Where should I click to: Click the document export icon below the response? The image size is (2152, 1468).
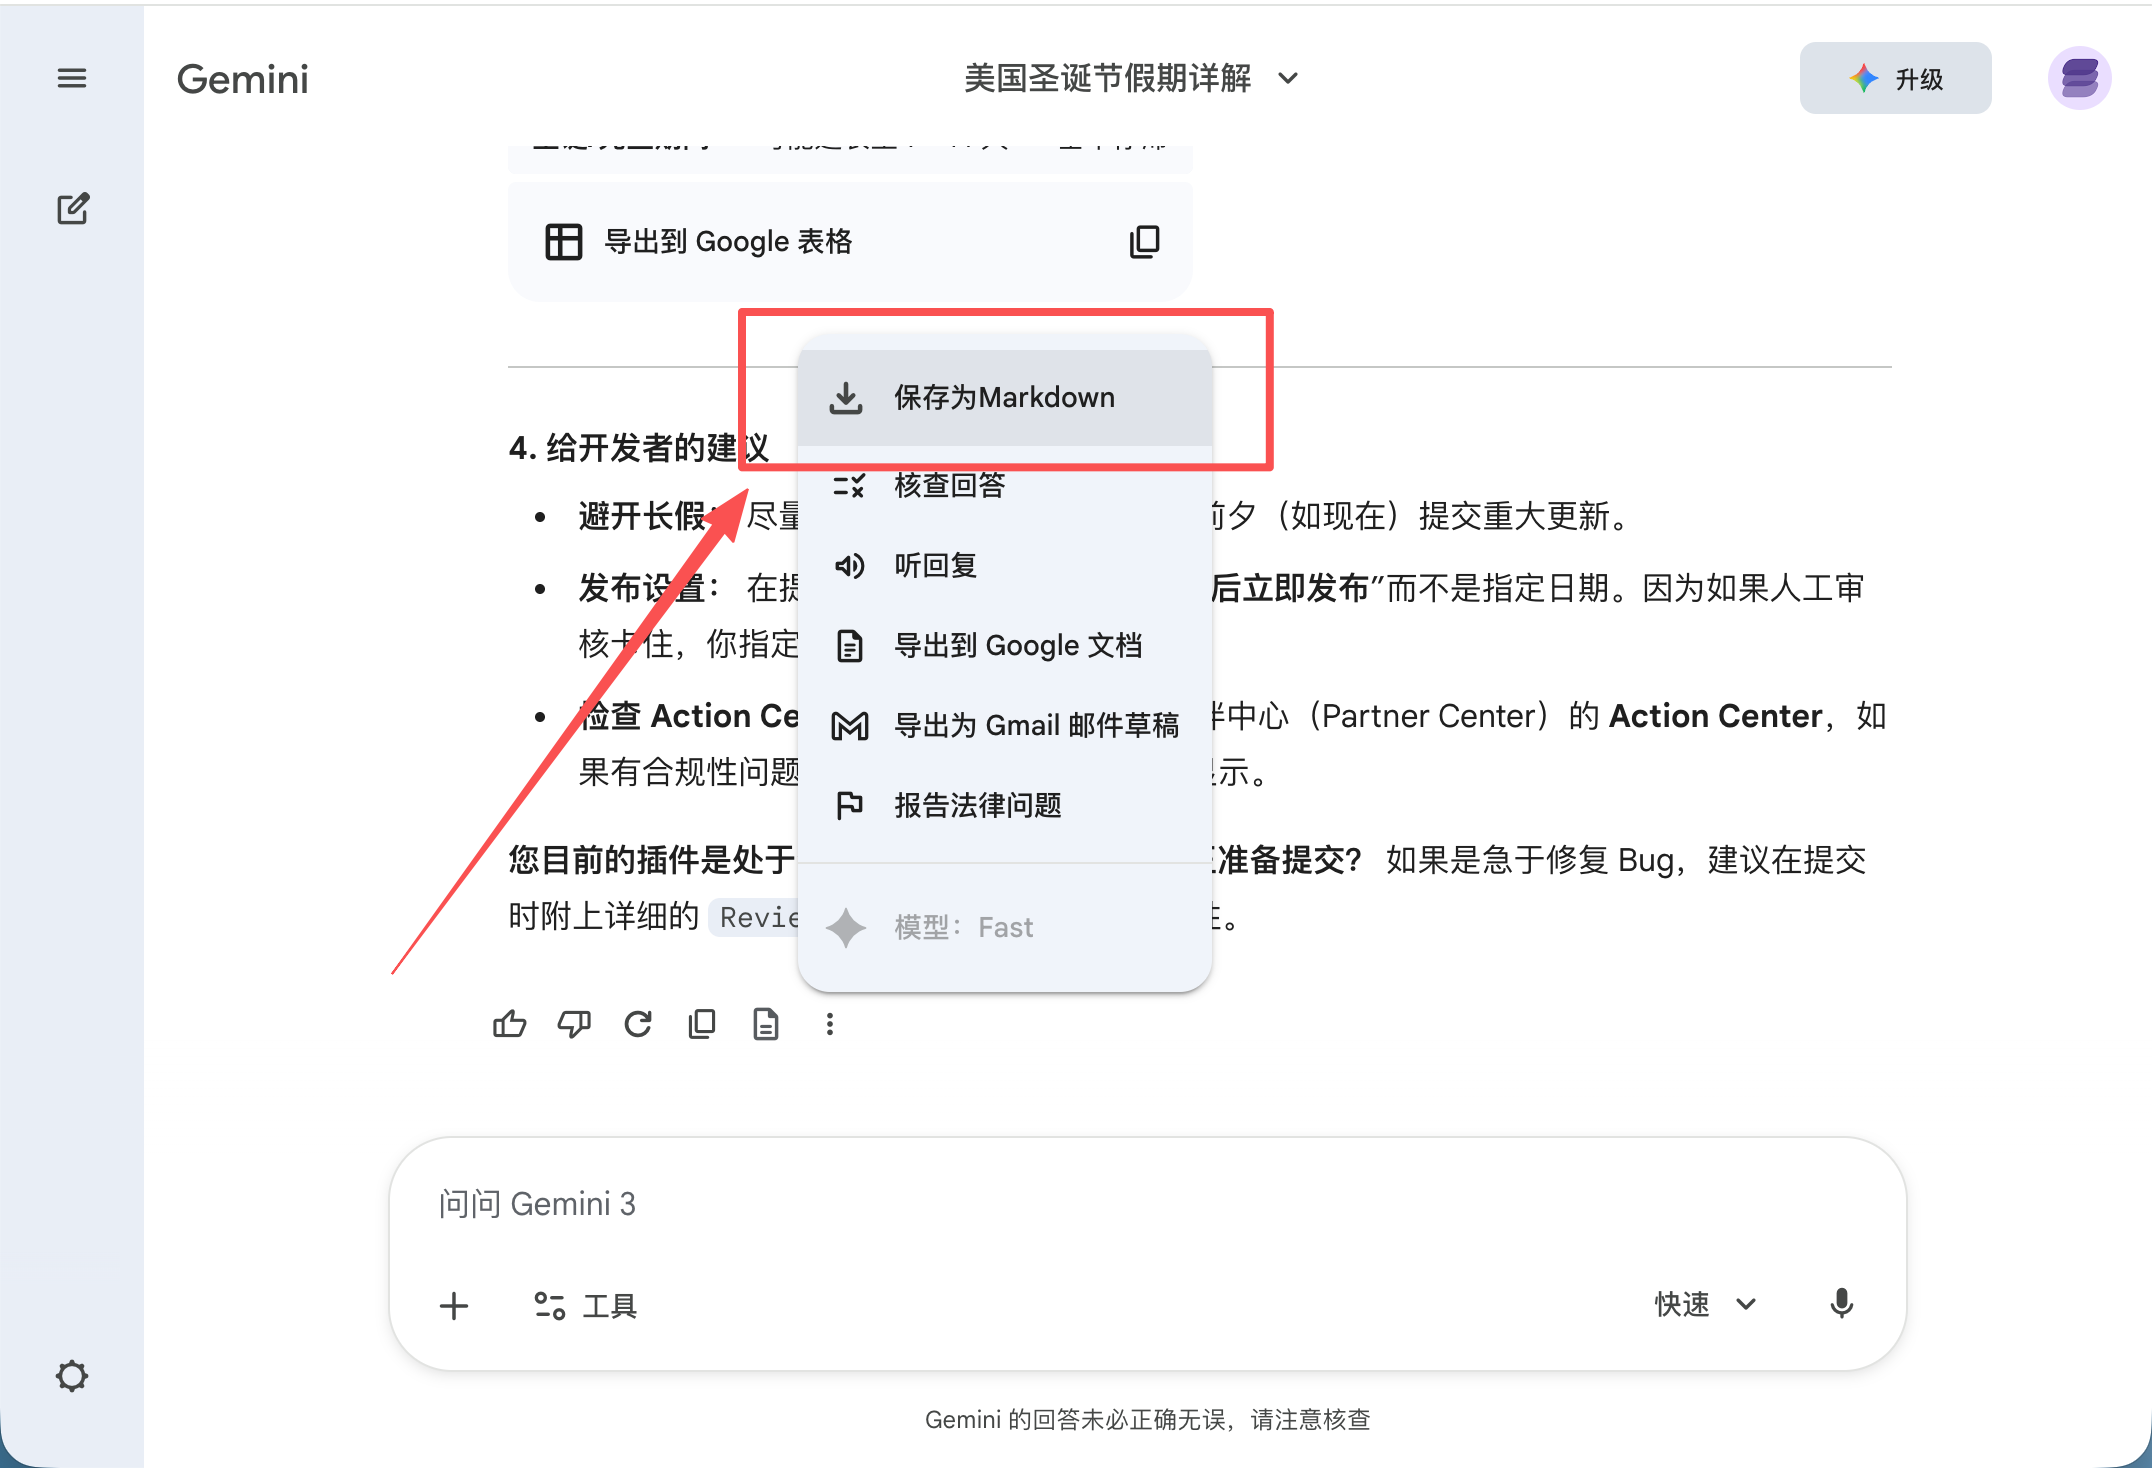(766, 1024)
